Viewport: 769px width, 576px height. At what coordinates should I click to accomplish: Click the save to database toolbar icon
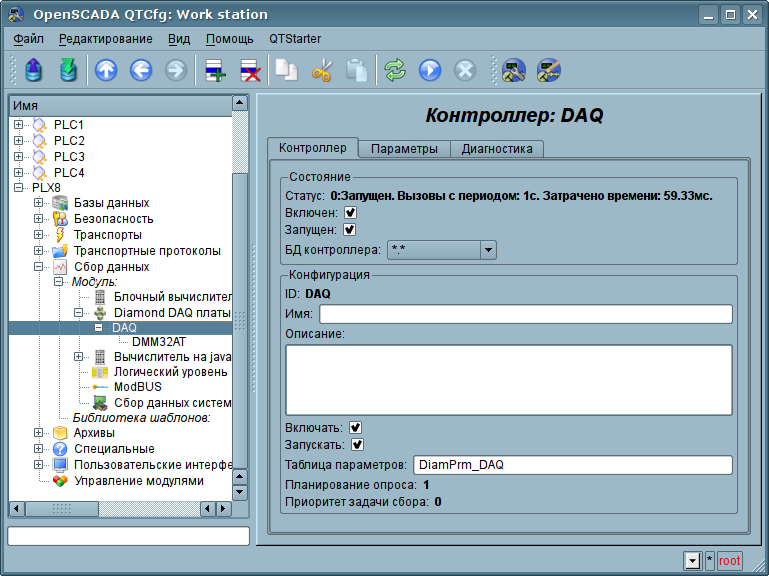[69, 70]
